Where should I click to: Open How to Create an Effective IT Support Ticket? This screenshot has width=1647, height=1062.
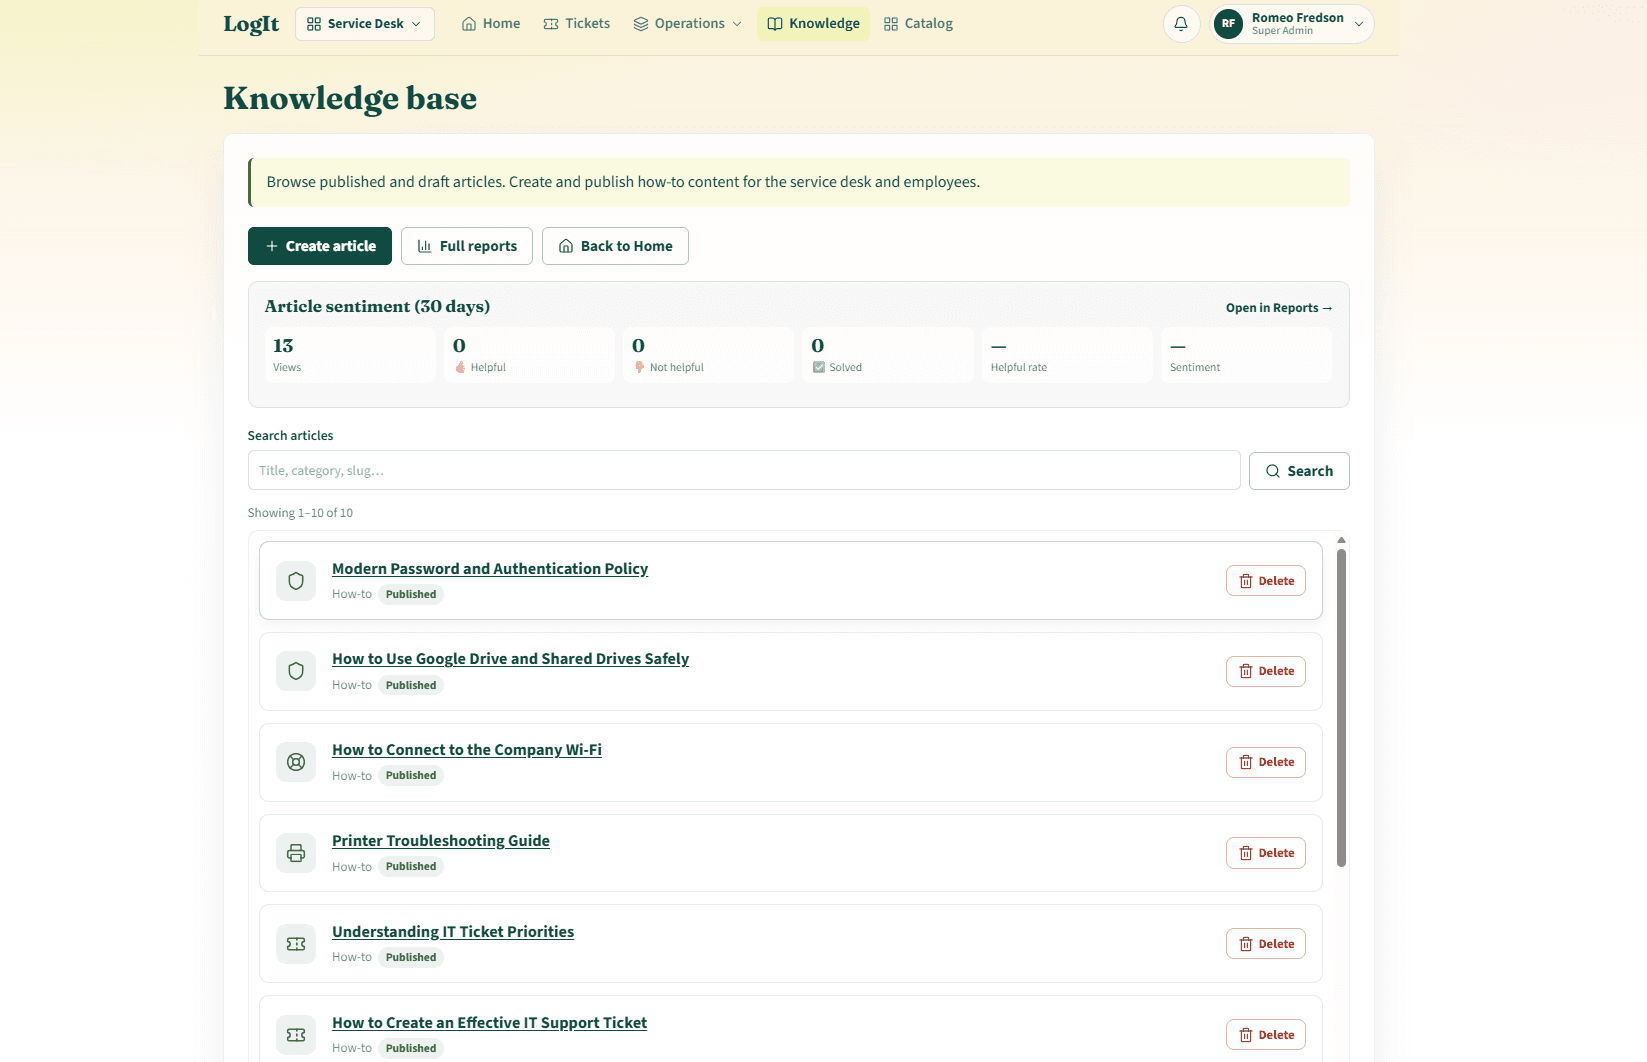coord(489,1023)
